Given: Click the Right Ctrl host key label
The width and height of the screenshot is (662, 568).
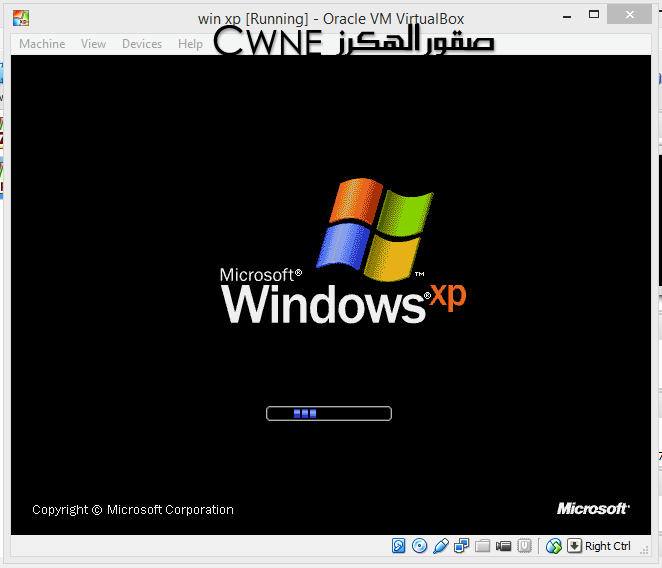Looking at the screenshot, I should (x=608, y=546).
